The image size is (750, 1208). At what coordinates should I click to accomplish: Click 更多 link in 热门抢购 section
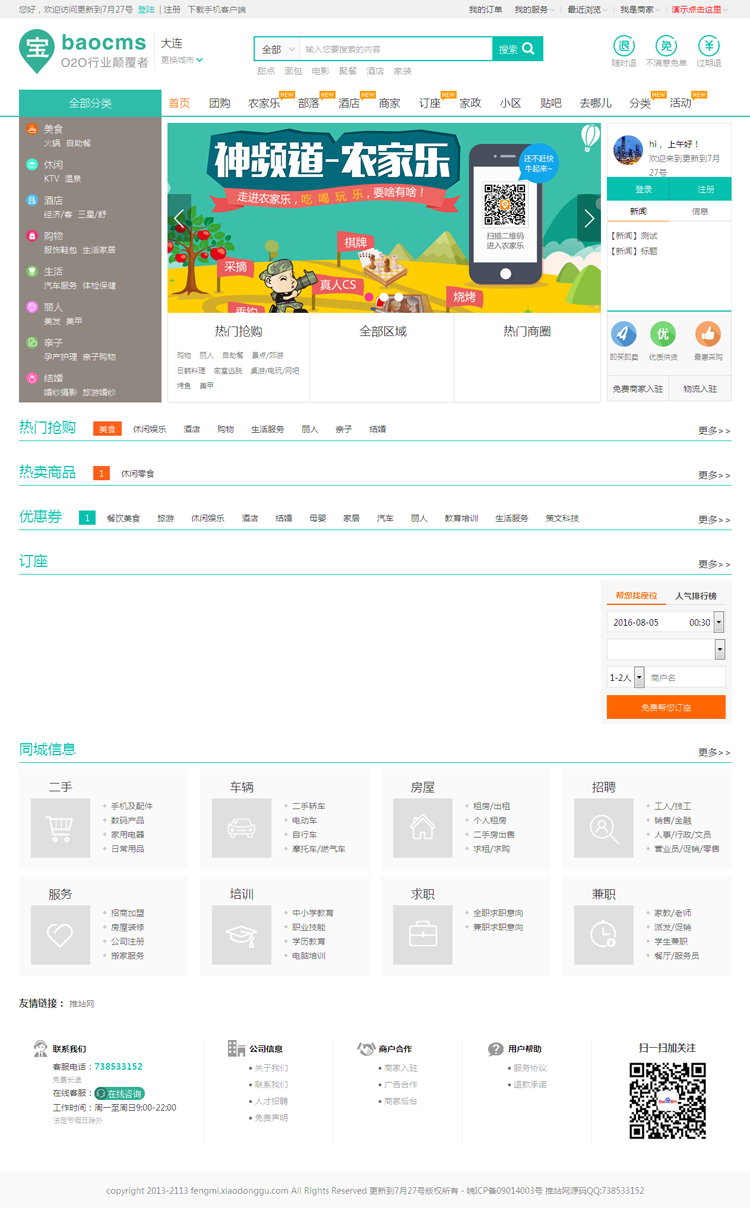714,431
